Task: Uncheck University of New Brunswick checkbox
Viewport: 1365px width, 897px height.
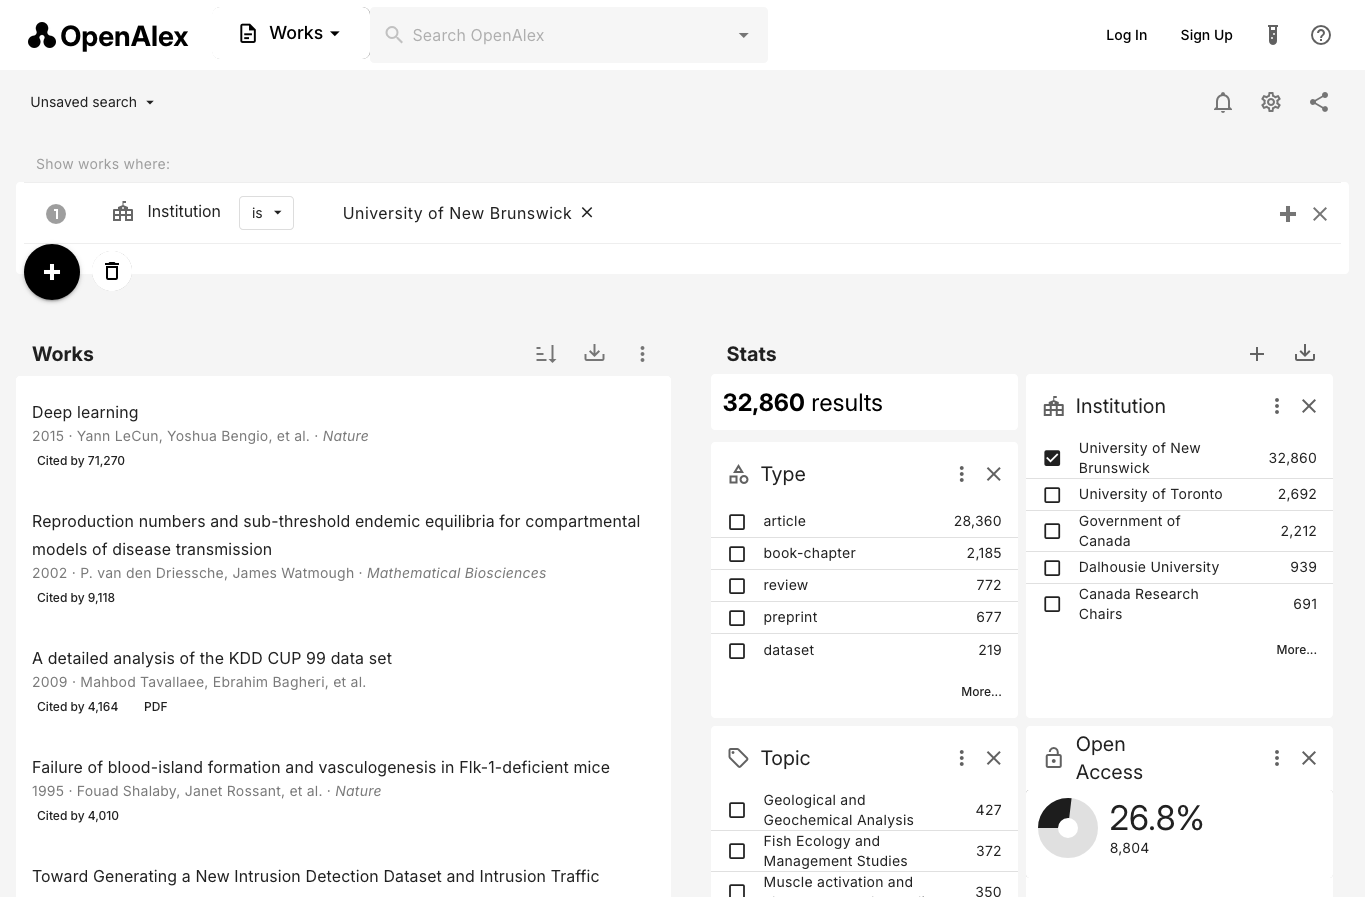Action: click(x=1052, y=458)
